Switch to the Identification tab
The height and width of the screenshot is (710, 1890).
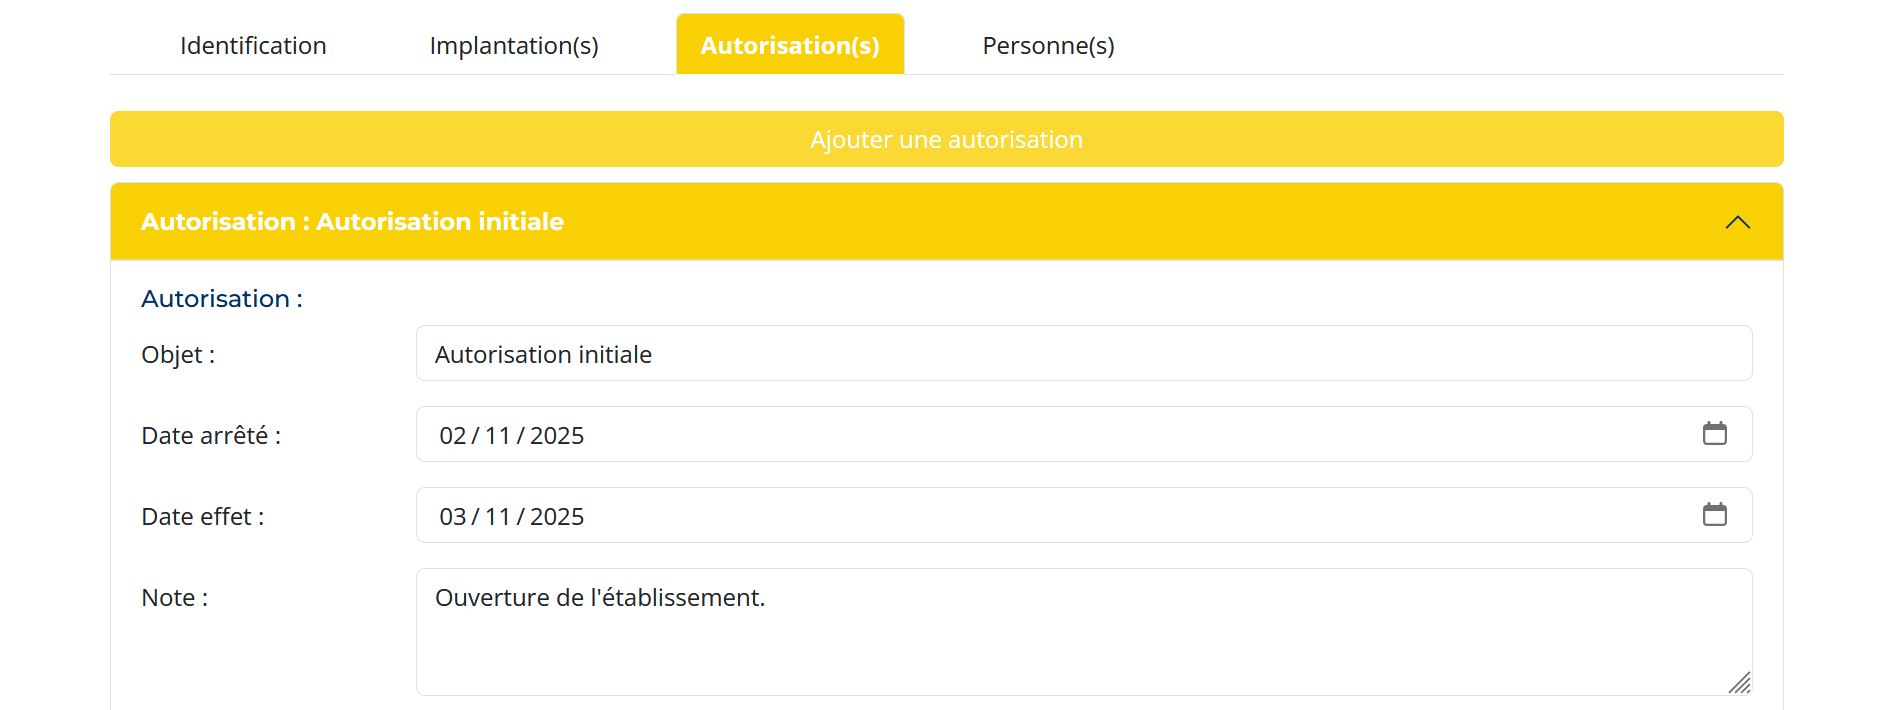253,46
